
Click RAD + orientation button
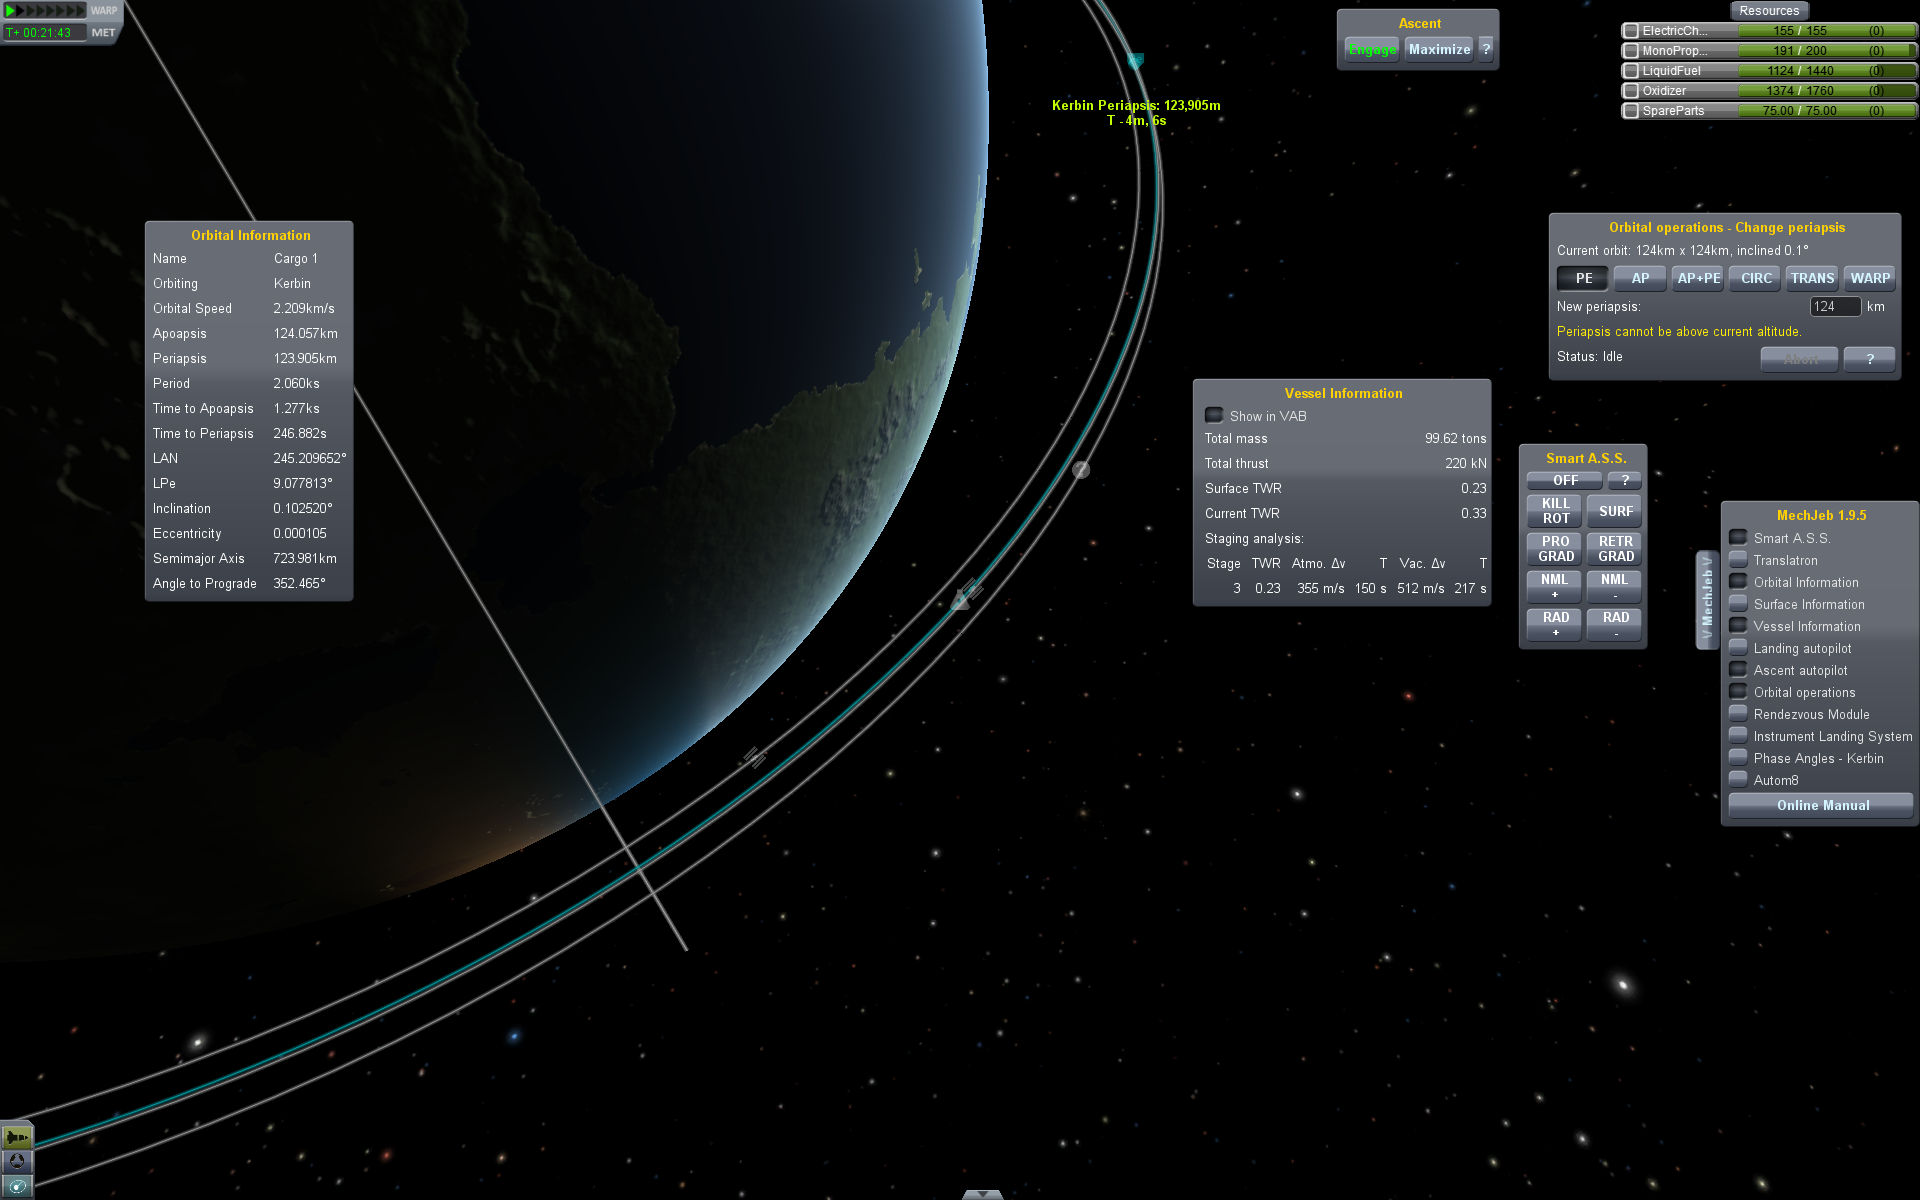(1555, 625)
